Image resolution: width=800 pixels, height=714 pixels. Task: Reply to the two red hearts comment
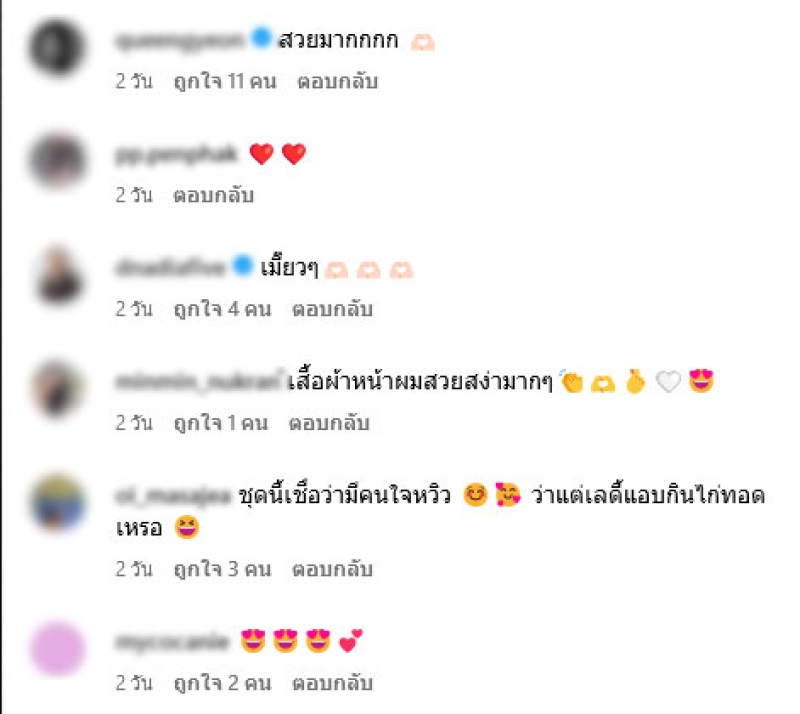pos(213,195)
